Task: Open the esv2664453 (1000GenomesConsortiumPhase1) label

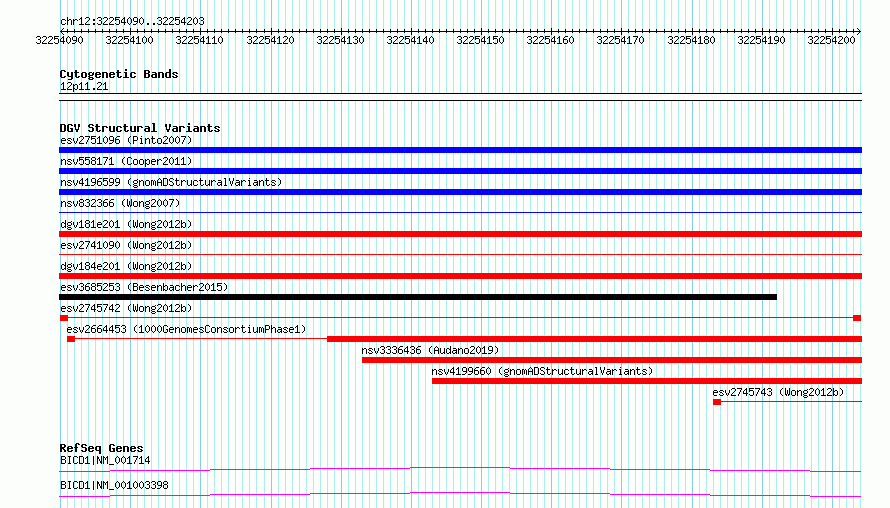Action: point(186,329)
